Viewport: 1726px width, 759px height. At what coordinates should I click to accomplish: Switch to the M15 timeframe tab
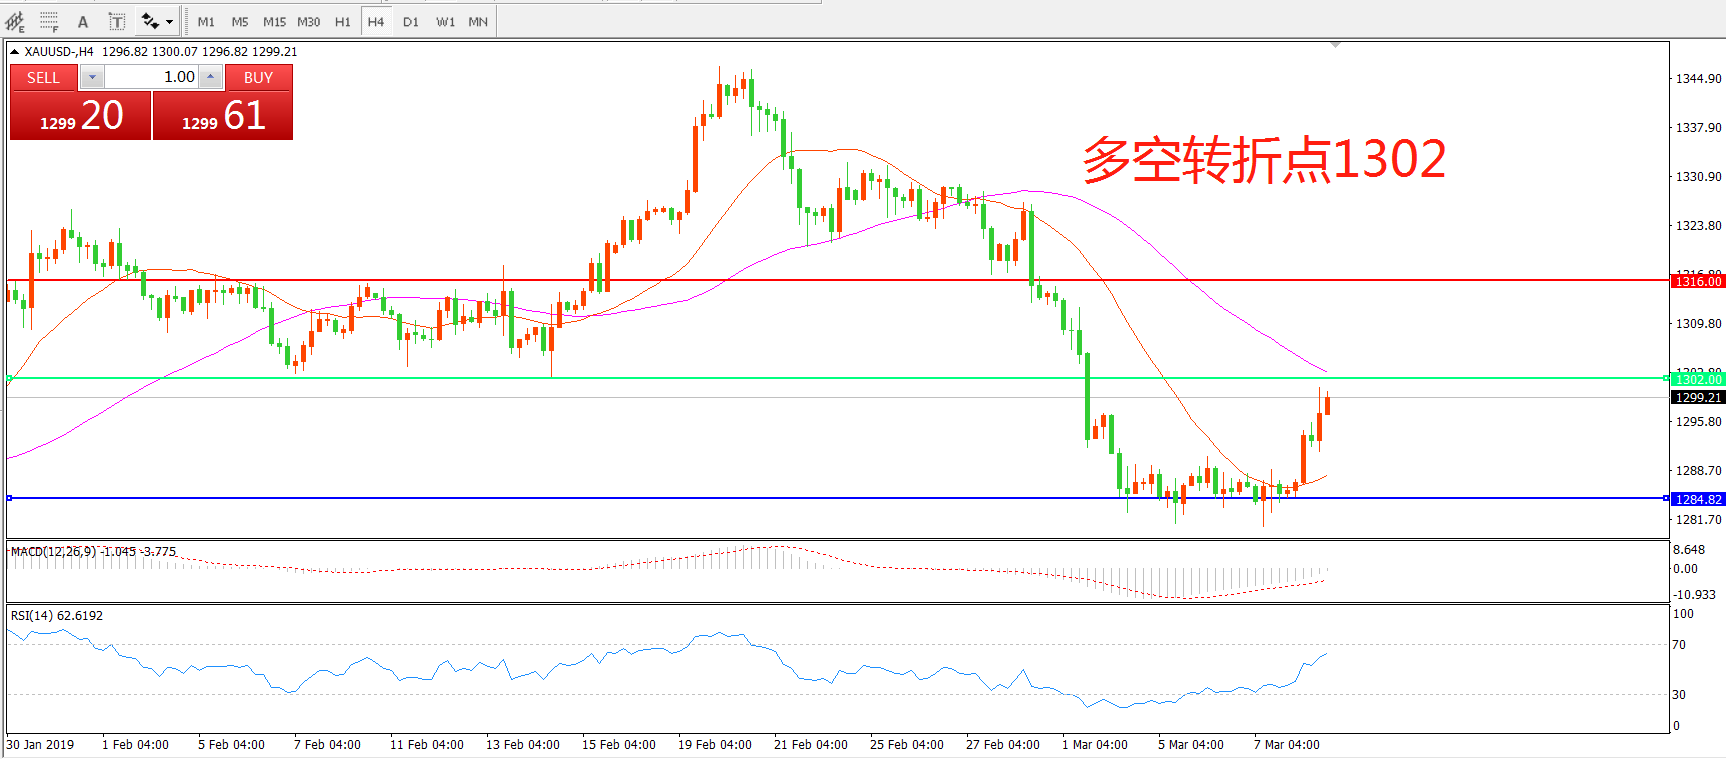pos(274,21)
